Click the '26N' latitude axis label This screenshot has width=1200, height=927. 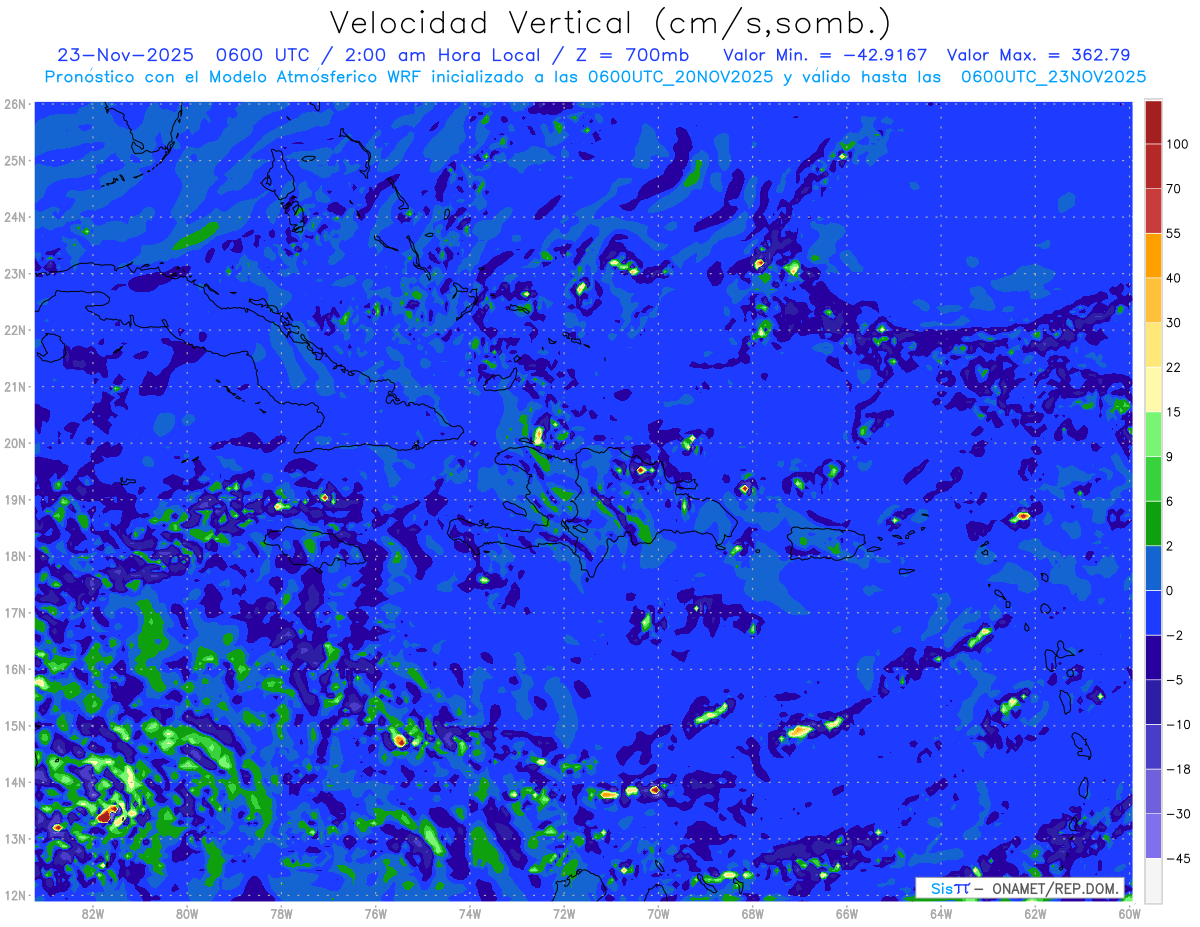(15, 104)
